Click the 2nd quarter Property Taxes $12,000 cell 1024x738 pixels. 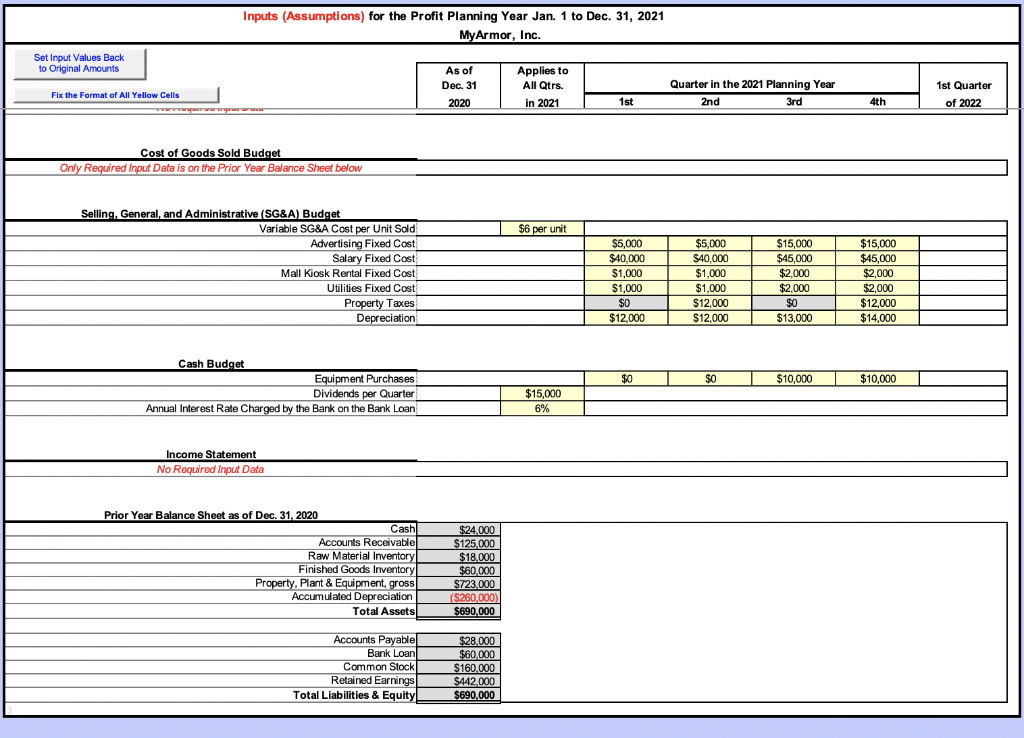coord(709,303)
